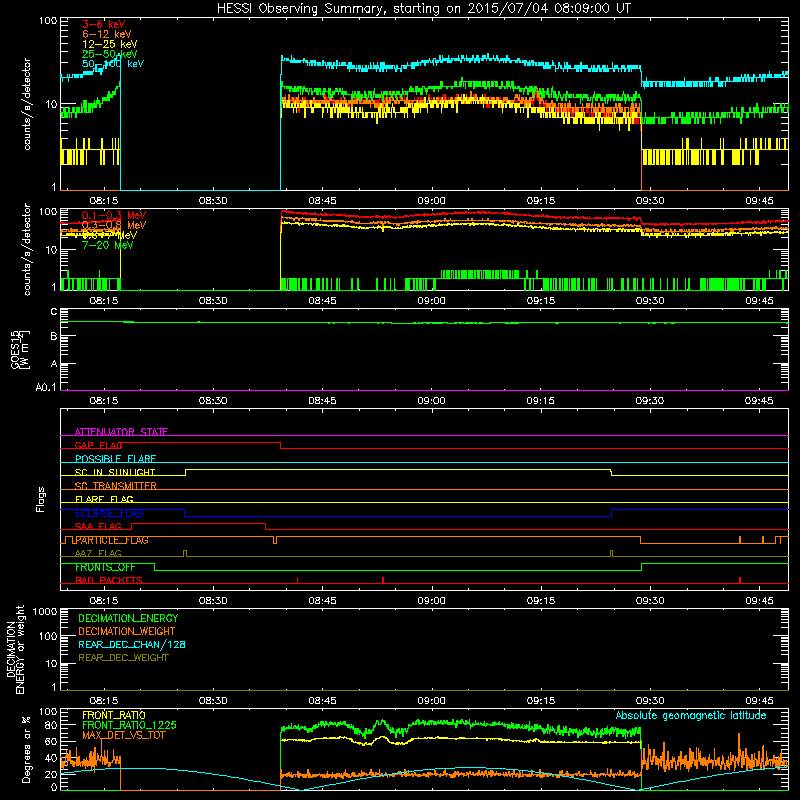Click the 7-20 MeV legend label
Image resolution: width=800 pixels, height=800 pixels.
point(107,245)
